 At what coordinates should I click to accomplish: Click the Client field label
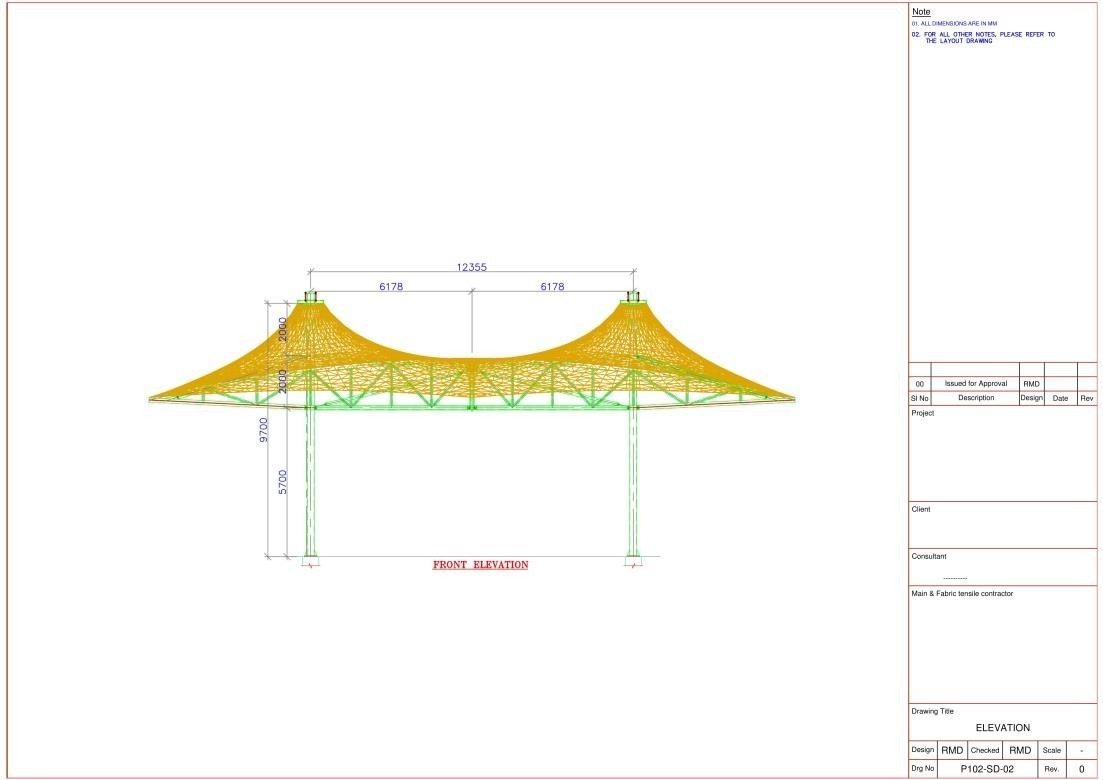[921, 509]
